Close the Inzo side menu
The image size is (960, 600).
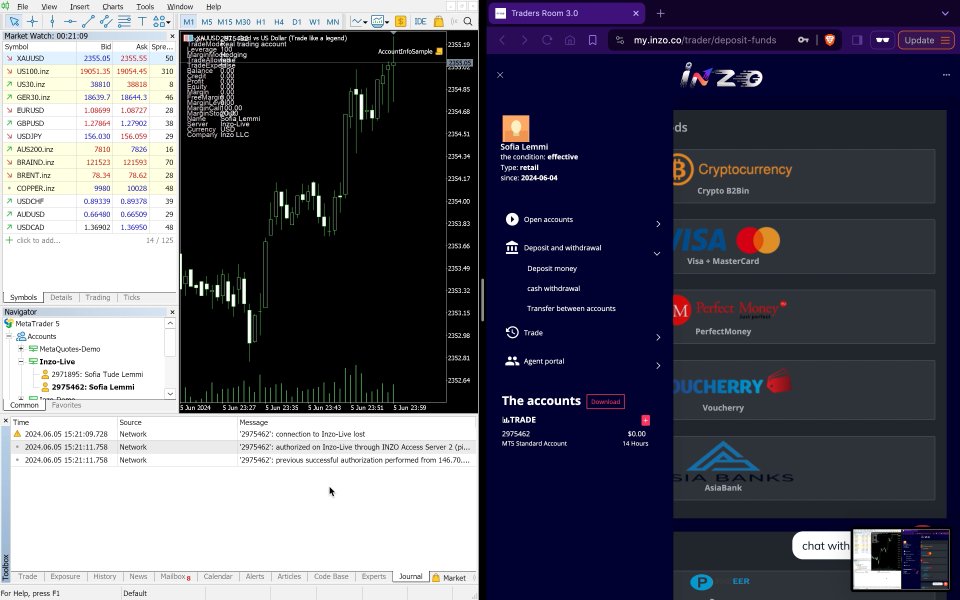[x=500, y=75]
